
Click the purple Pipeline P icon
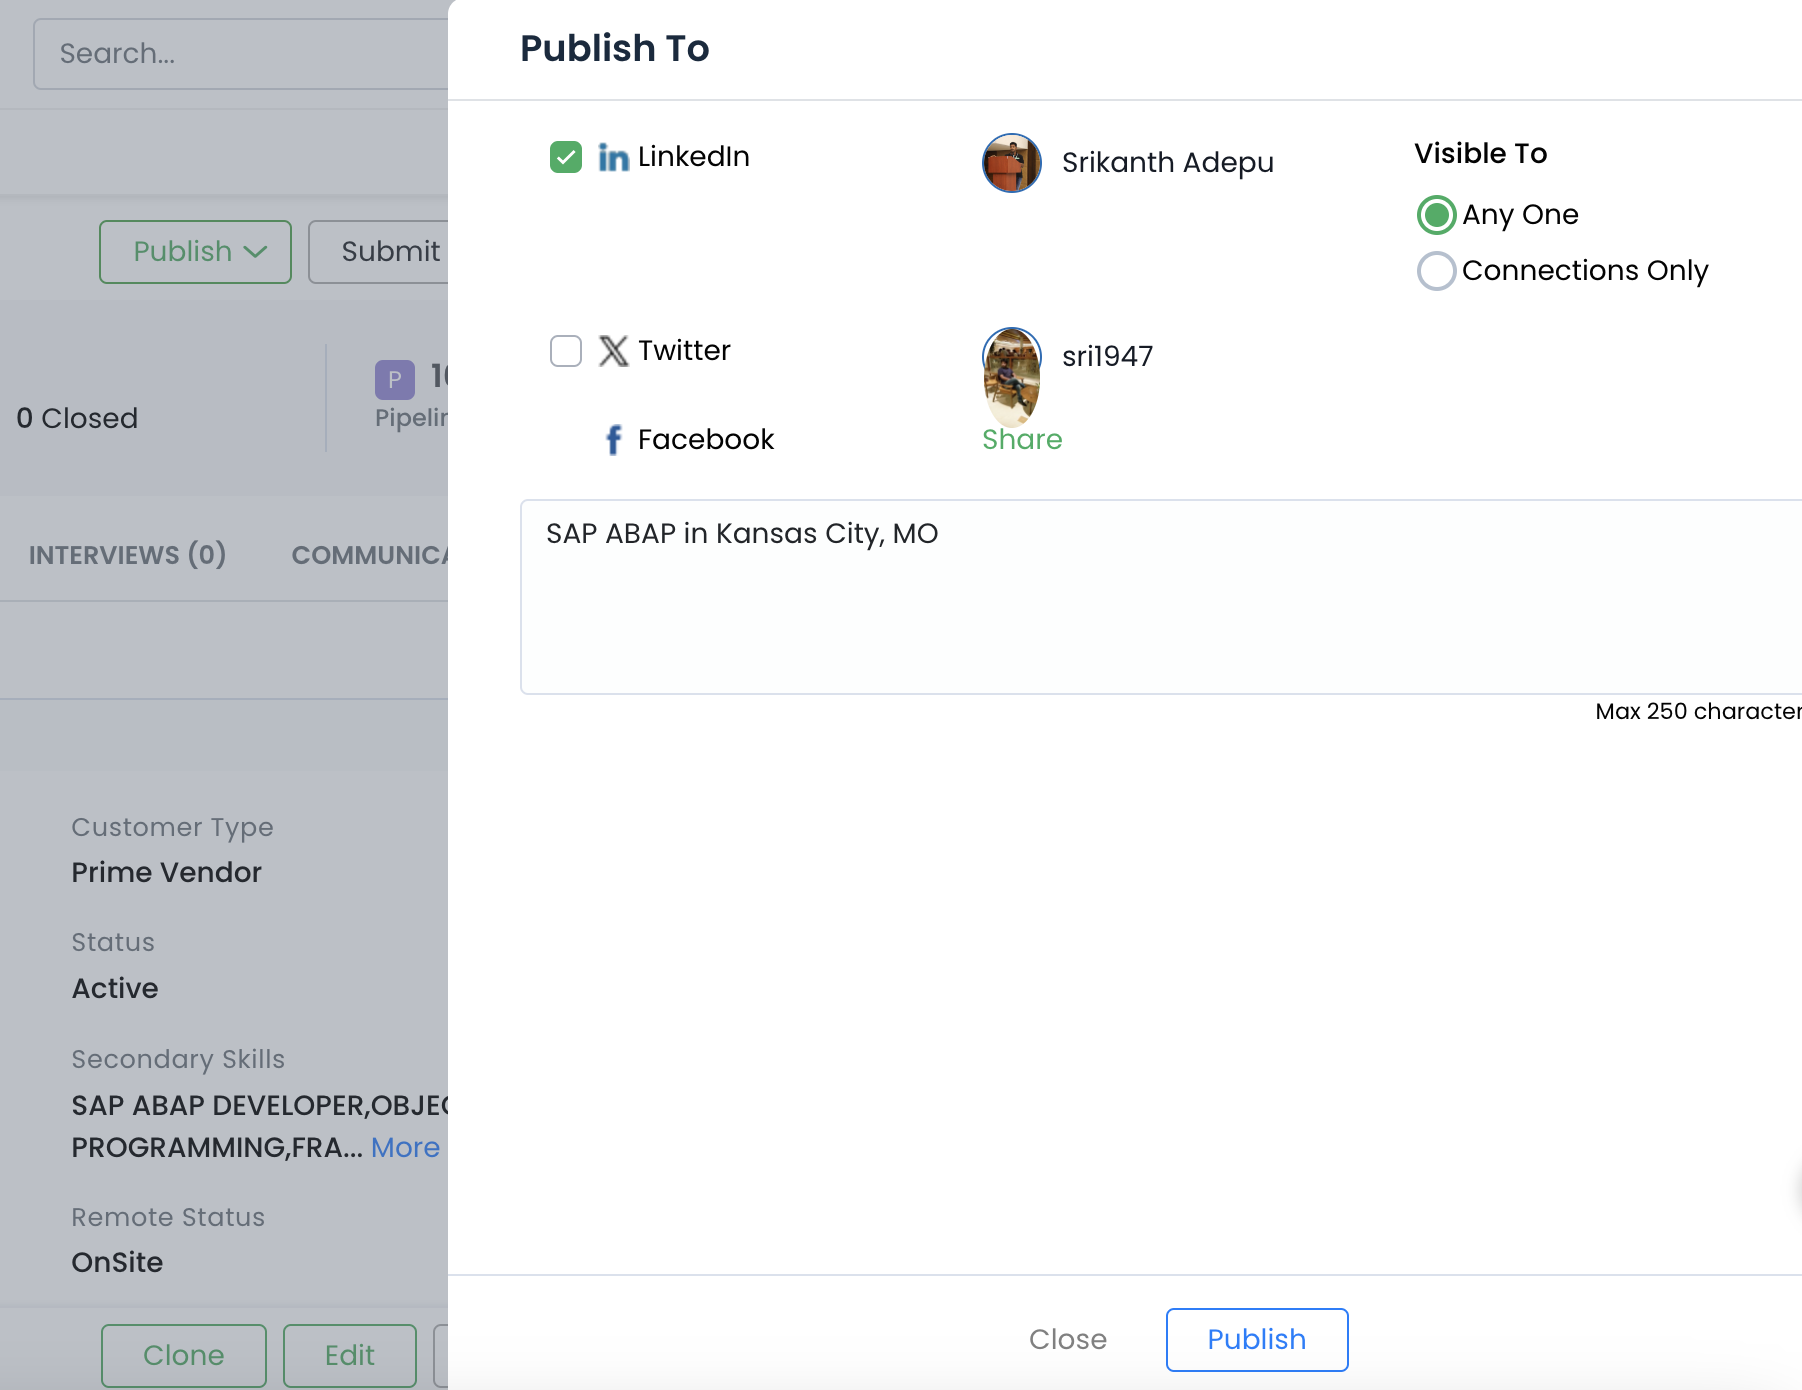[394, 379]
